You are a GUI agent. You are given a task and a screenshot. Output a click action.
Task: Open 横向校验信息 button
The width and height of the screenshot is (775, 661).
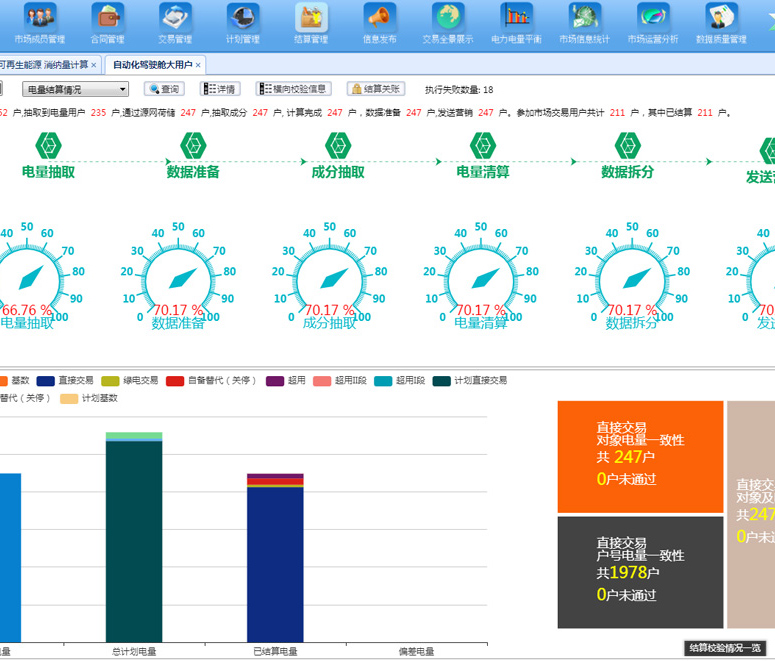(x=294, y=89)
